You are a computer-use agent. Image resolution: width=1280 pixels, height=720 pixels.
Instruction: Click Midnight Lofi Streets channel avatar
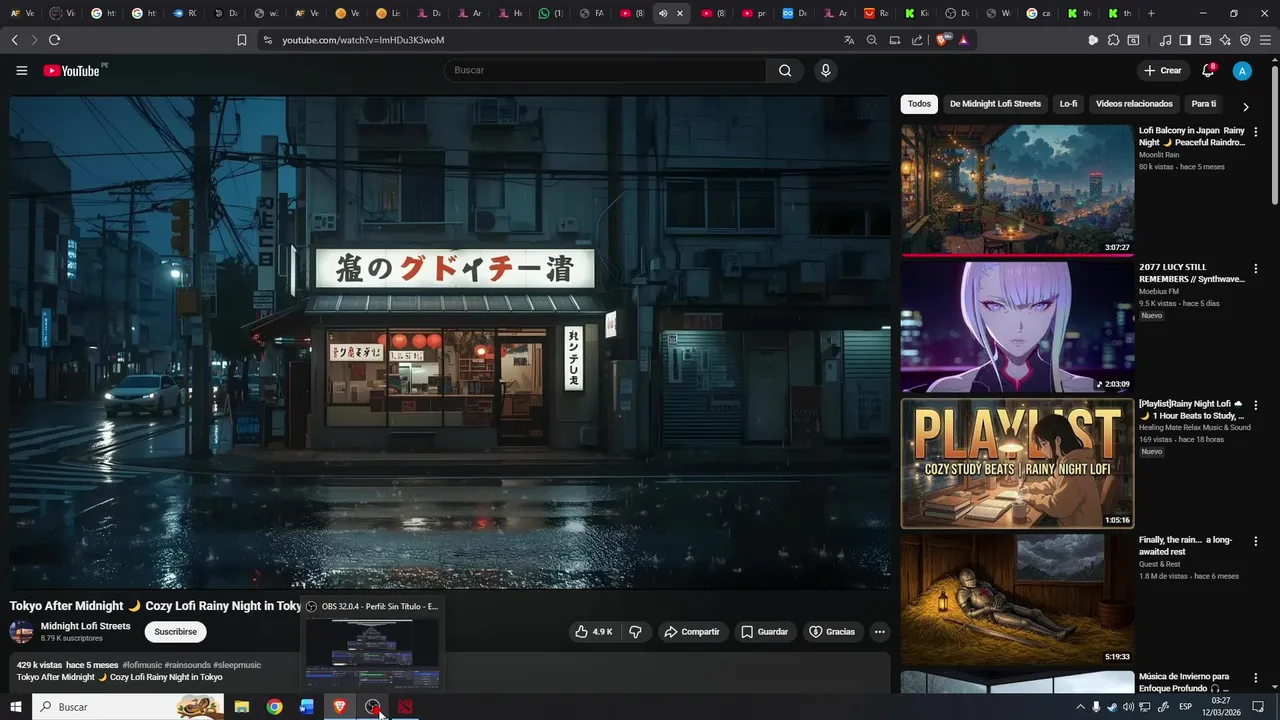(x=21, y=631)
